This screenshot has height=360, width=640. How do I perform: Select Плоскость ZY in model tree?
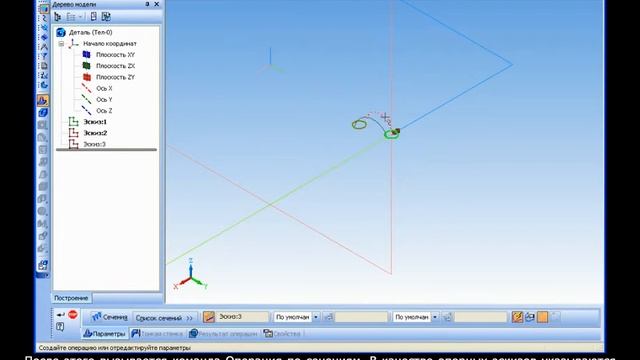tap(115, 77)
